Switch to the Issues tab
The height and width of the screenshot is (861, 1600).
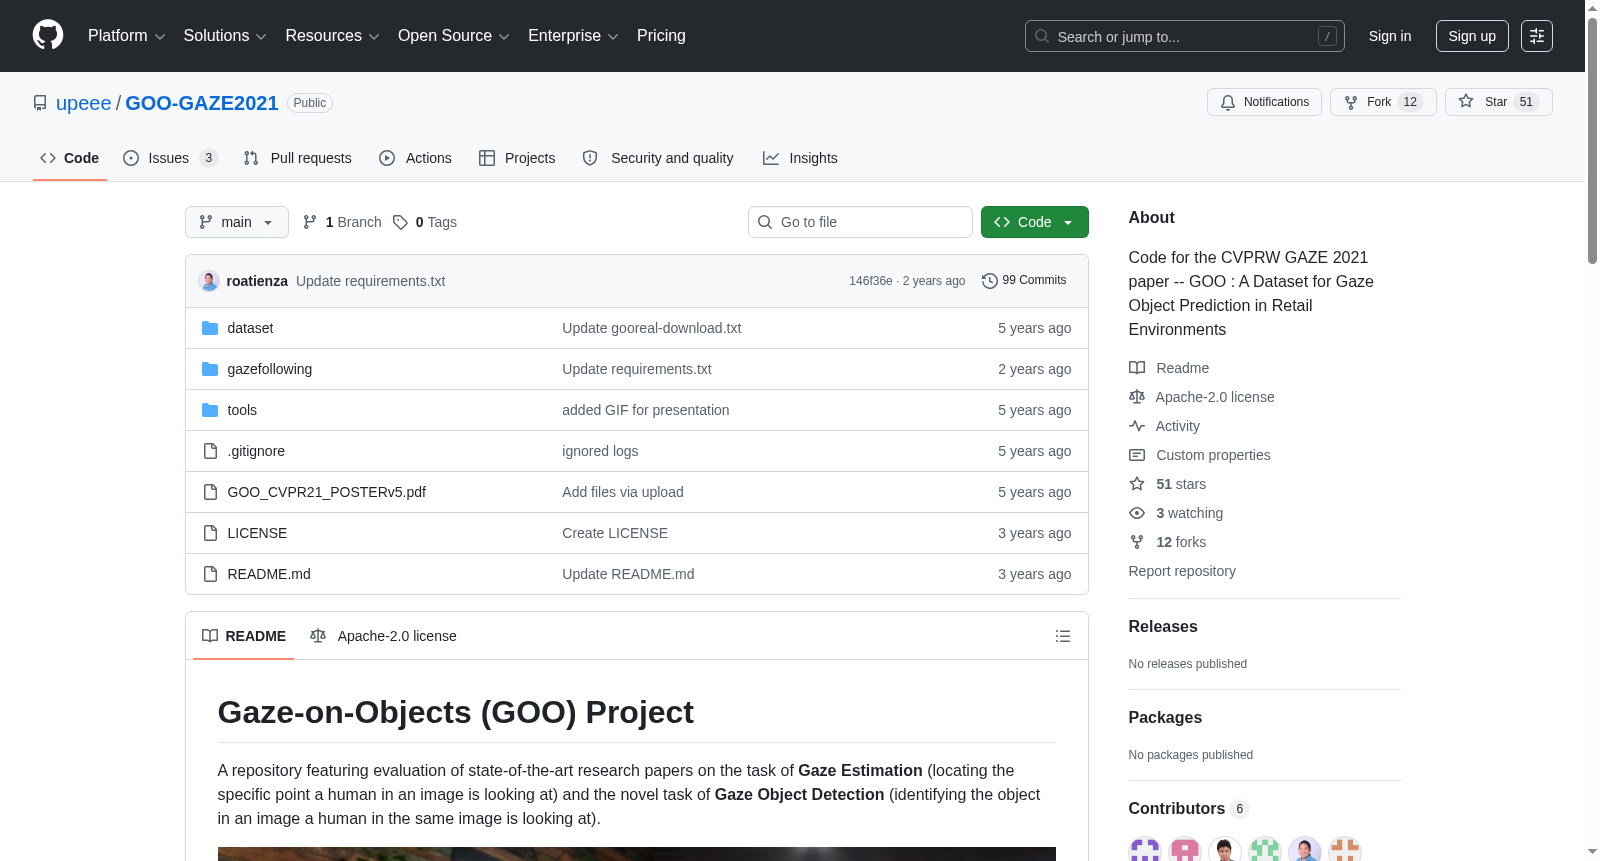coord(170,158)
